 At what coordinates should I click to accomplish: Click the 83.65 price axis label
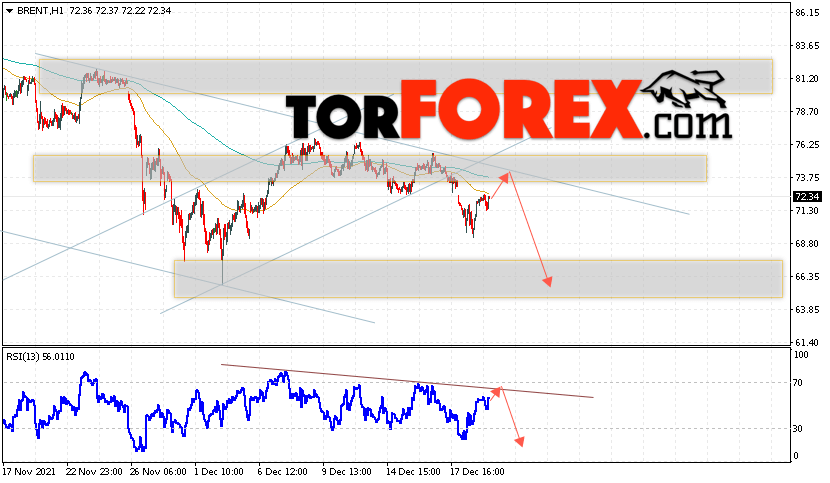tap(807, 46)
